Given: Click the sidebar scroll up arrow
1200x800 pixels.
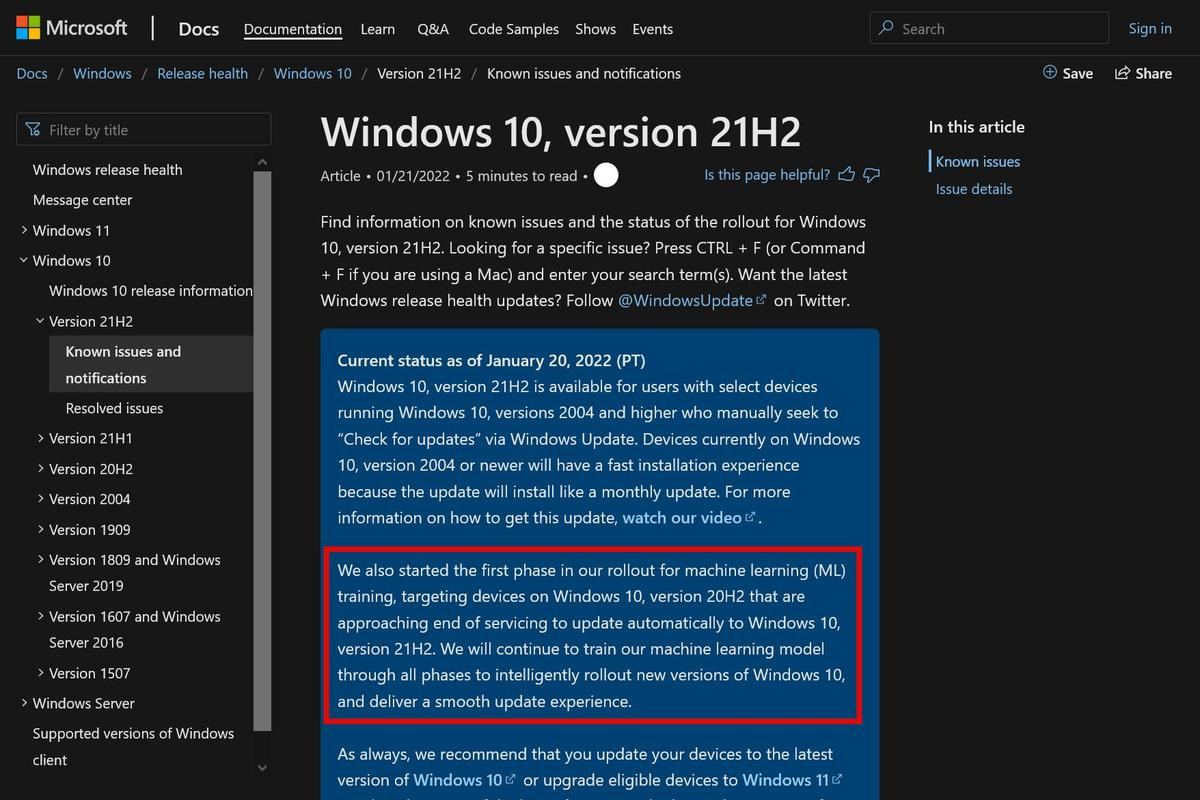Looking at the screenshot, I should pyautogui.click(x=262, y=162).
